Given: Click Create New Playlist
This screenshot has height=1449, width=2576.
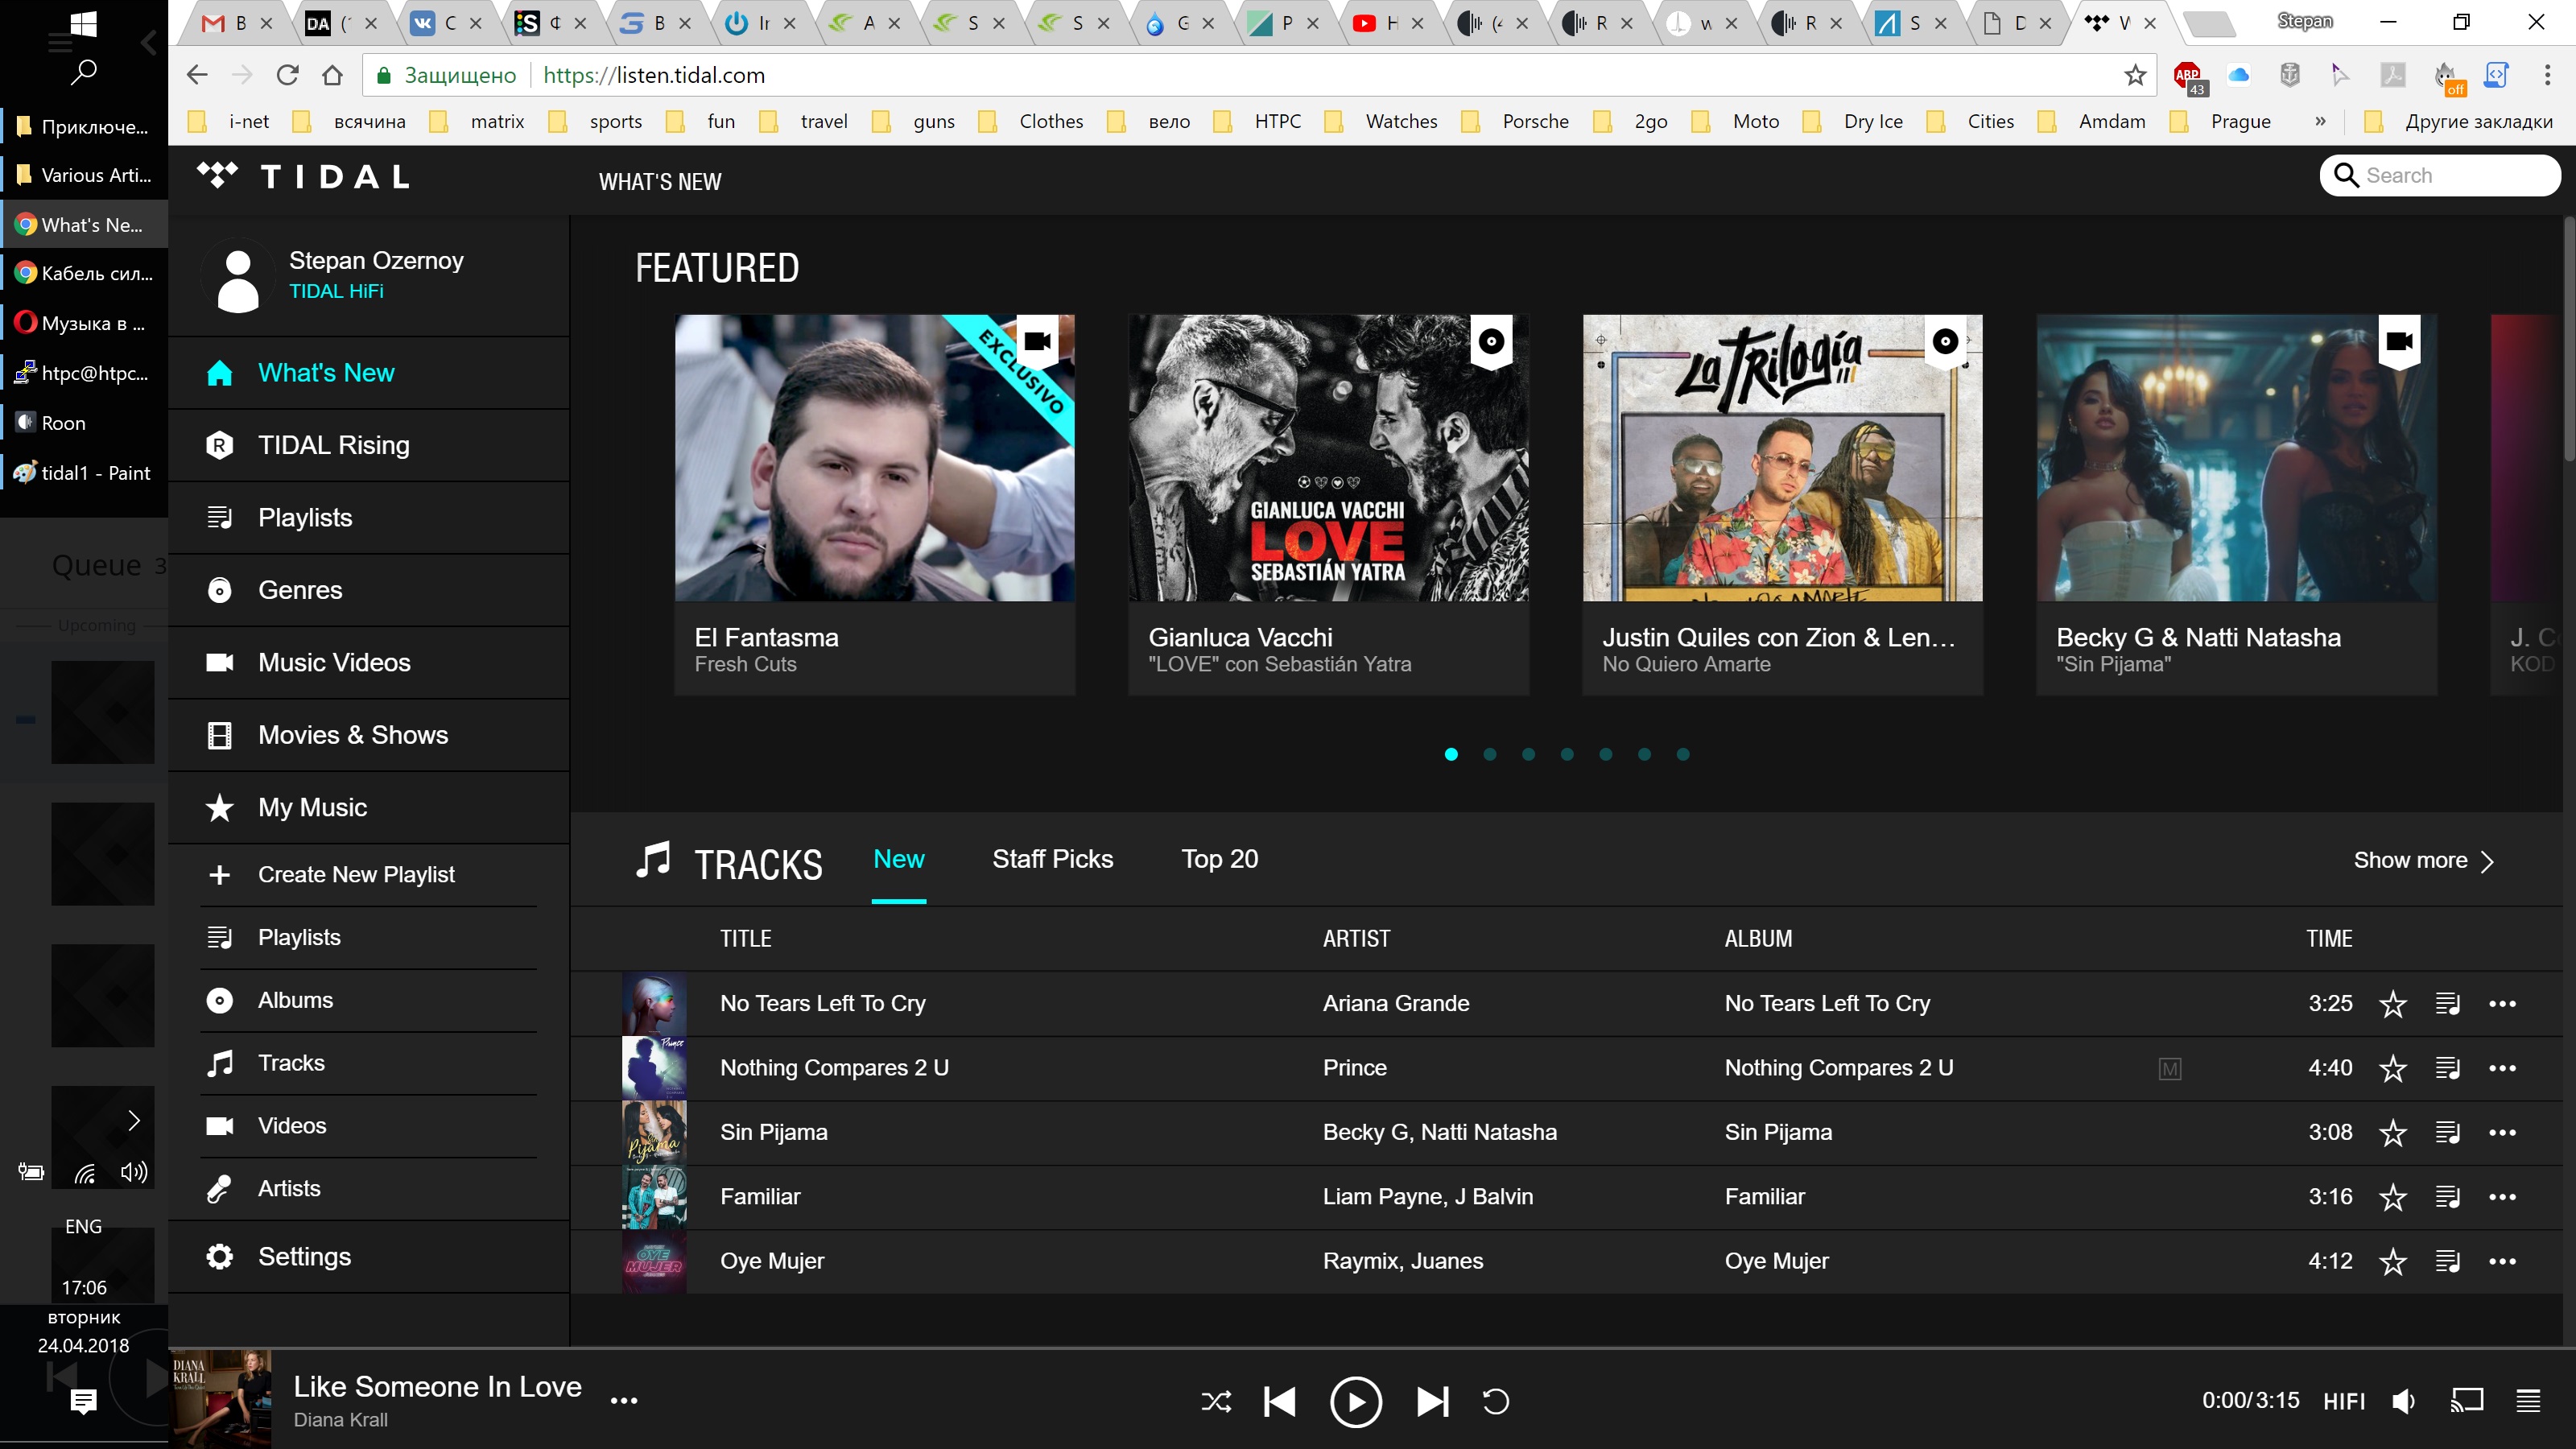Looking at the screenshot, I should [368, 875].
